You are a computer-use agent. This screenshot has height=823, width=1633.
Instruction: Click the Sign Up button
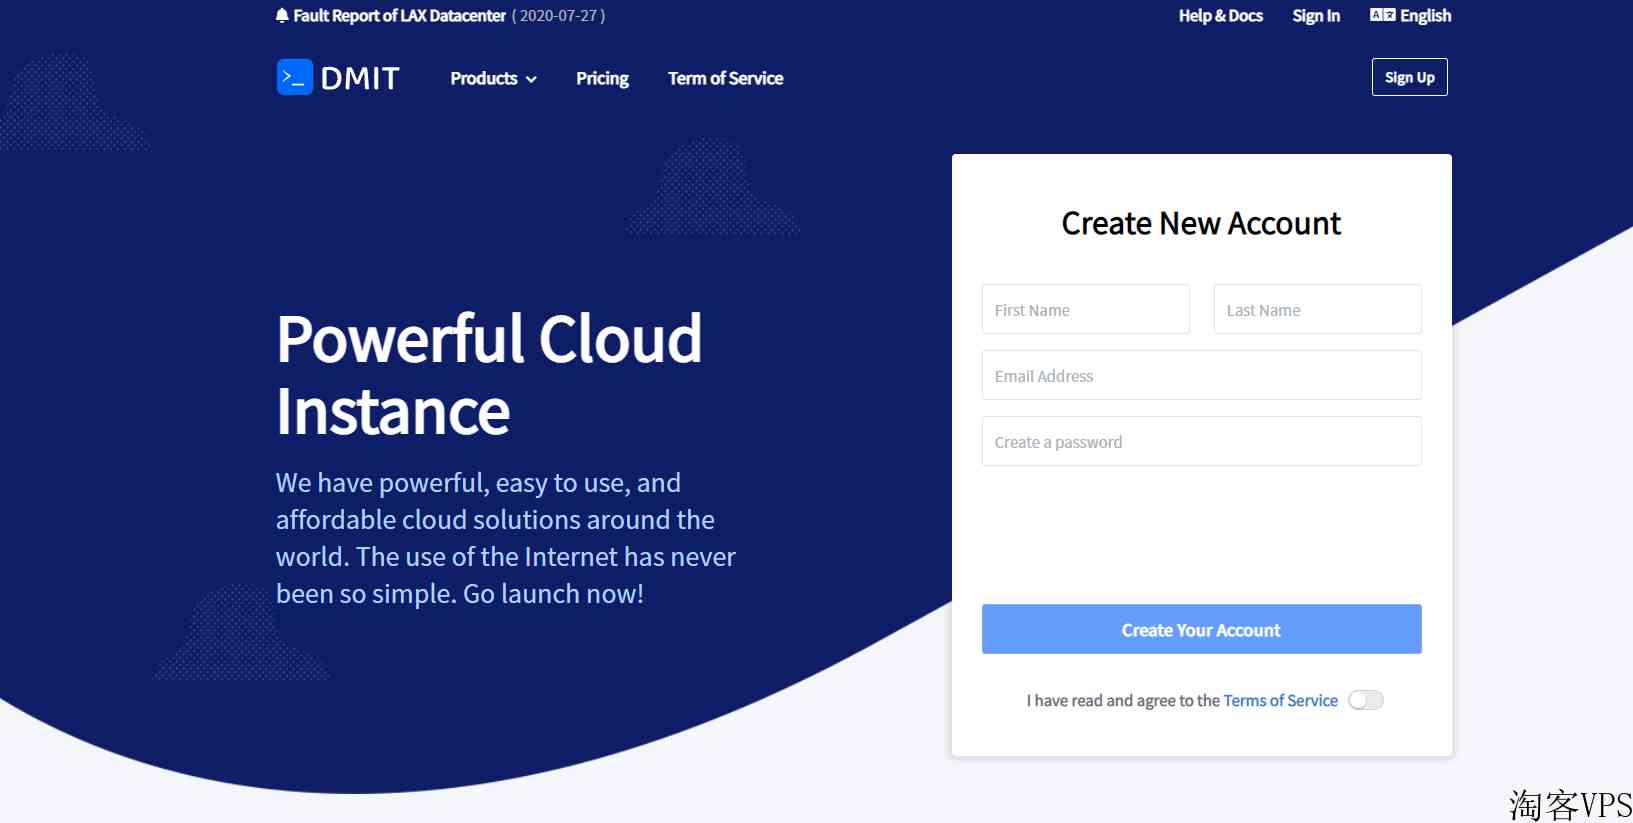tap(1409, 77)
